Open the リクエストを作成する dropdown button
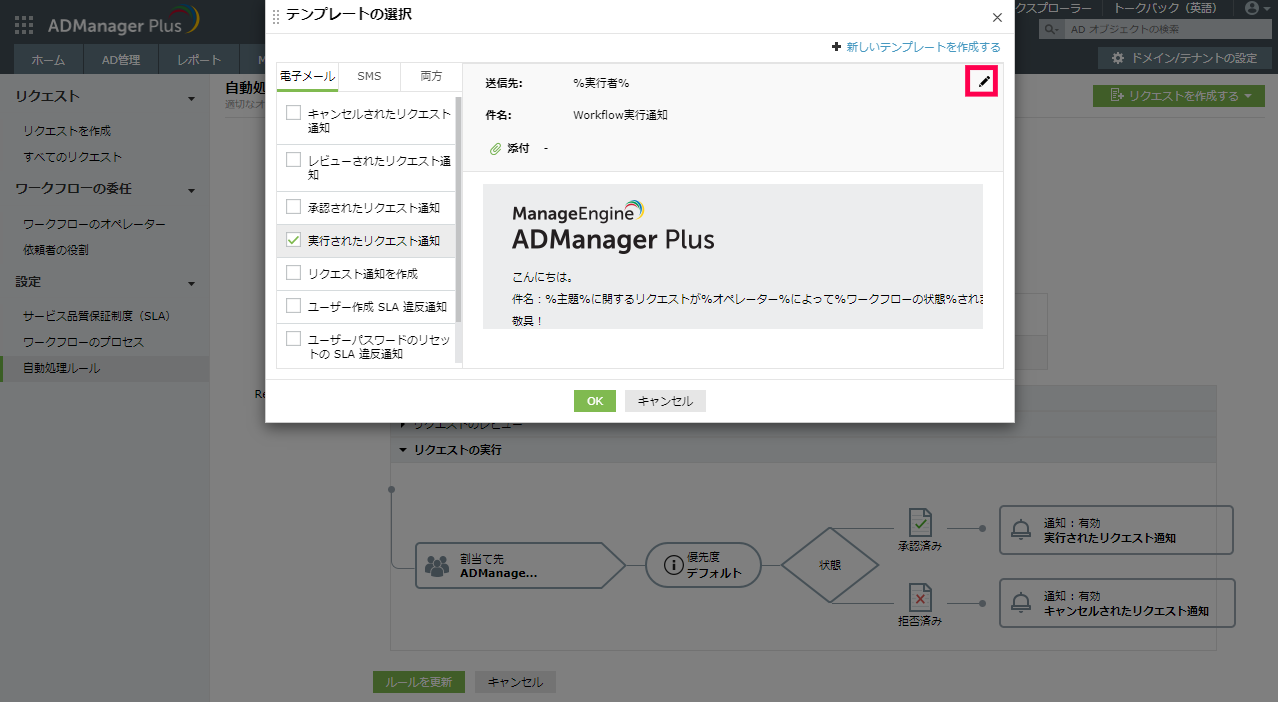This screenshot has width=1278, height=702. point(1178,96)
